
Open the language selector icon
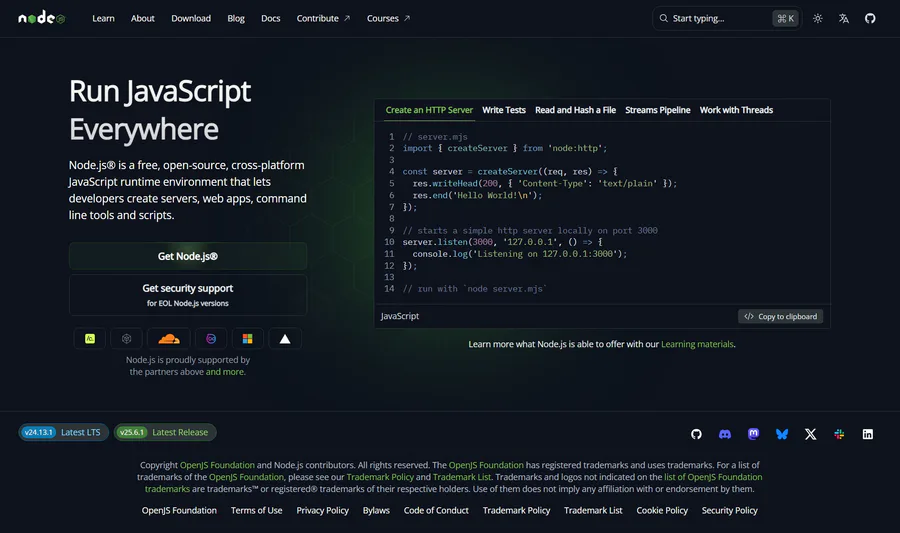point(843,18)
